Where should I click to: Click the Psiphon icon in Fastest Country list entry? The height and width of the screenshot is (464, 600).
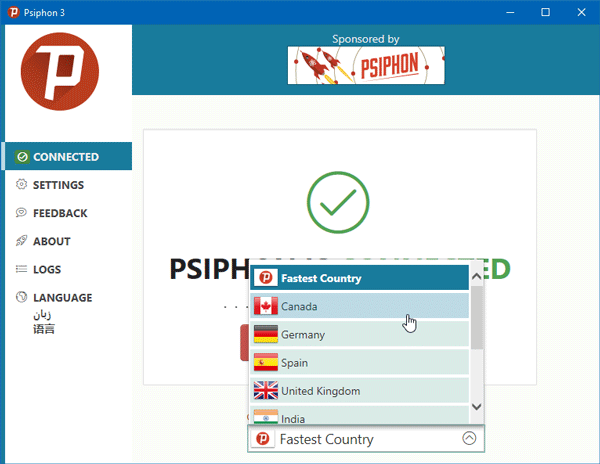click(x=266, y=278)
